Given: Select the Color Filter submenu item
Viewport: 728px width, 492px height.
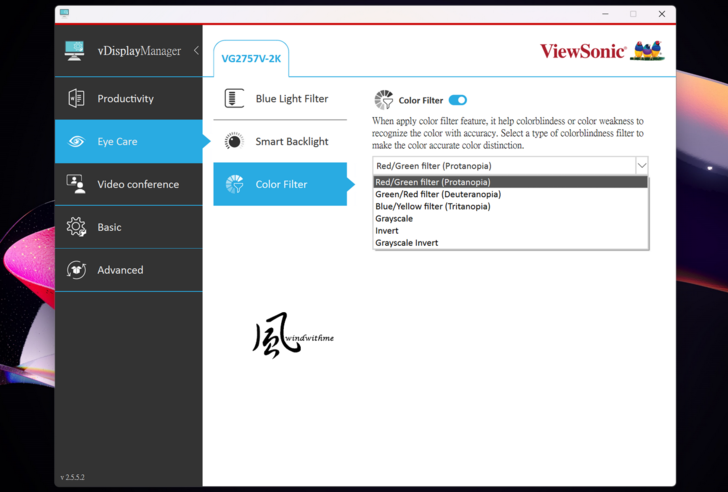Looking at the screenshot, I should 280,184.
